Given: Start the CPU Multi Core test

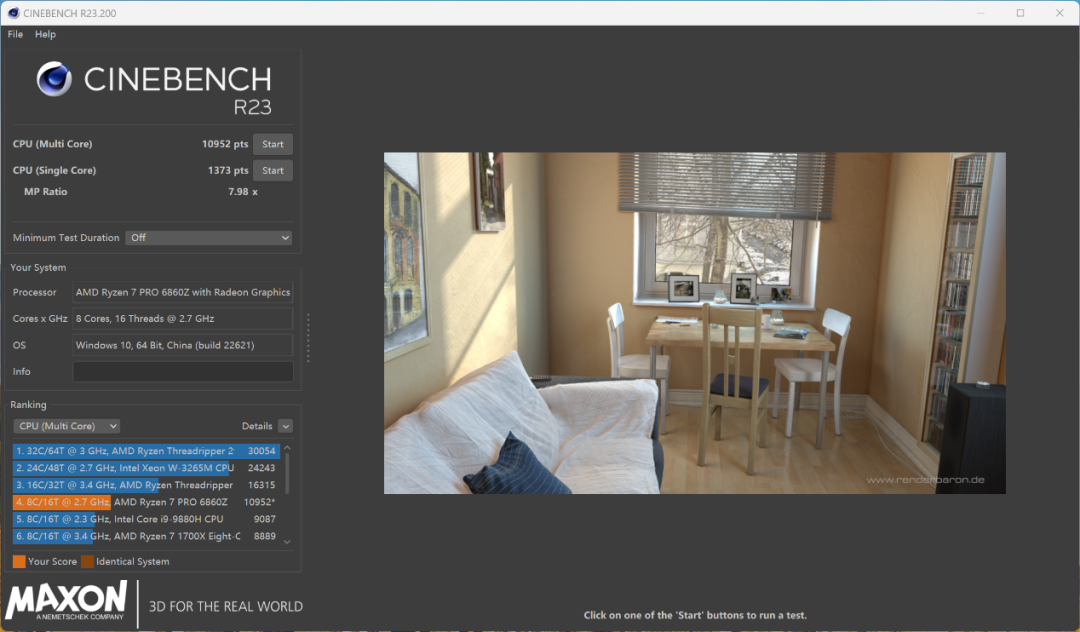Looking at the screenshot, I should (272, 144).
